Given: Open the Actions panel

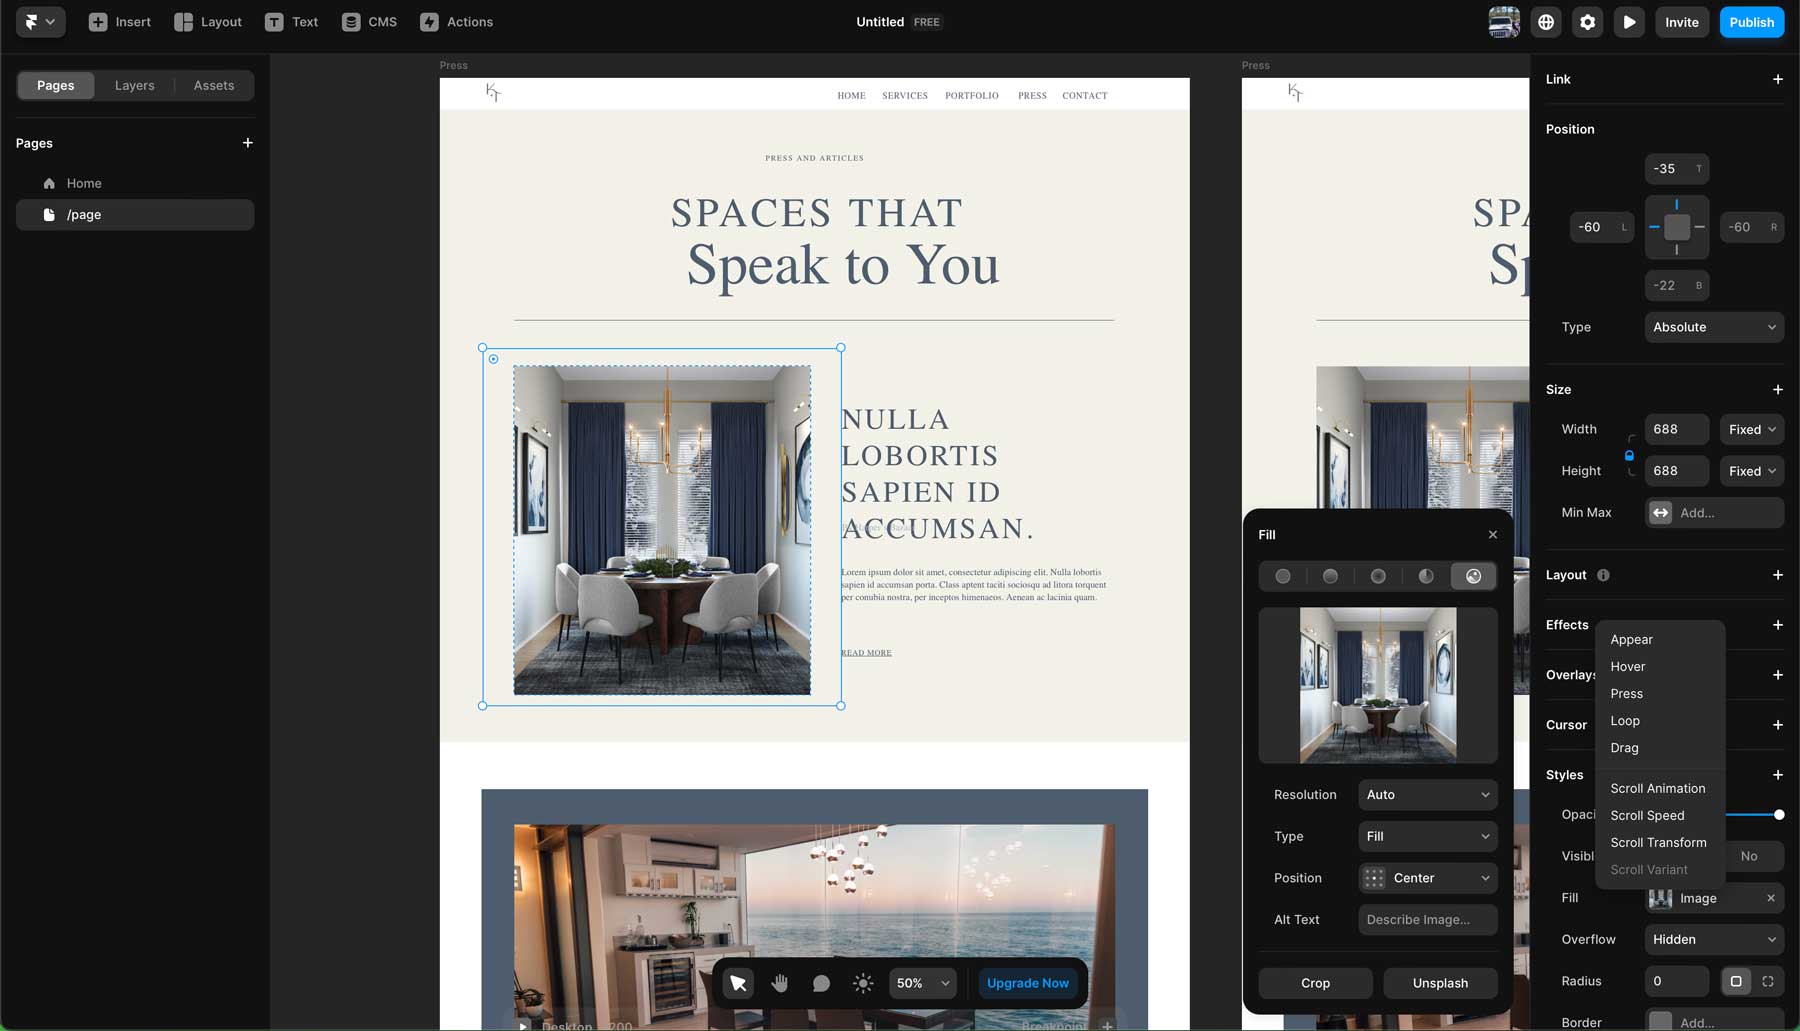Looking at the screenshot, I should pos(456,21).
